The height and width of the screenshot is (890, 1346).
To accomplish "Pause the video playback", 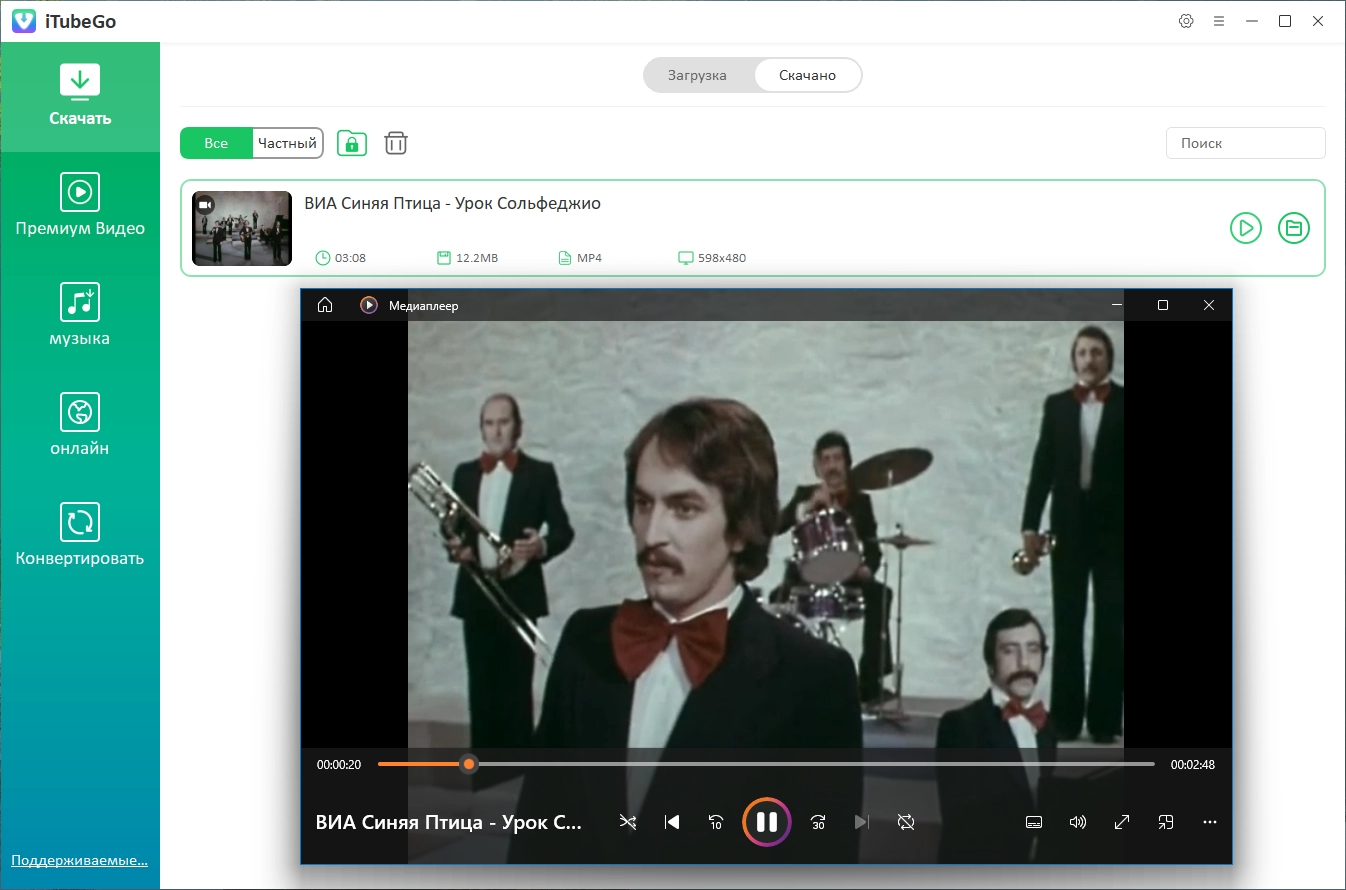I will [767, 822].
